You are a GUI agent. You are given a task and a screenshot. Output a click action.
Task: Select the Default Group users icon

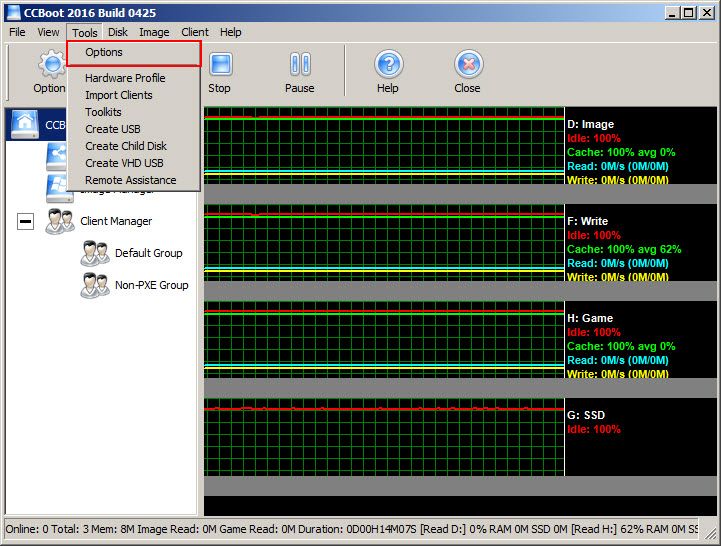[x=95, y=253]
